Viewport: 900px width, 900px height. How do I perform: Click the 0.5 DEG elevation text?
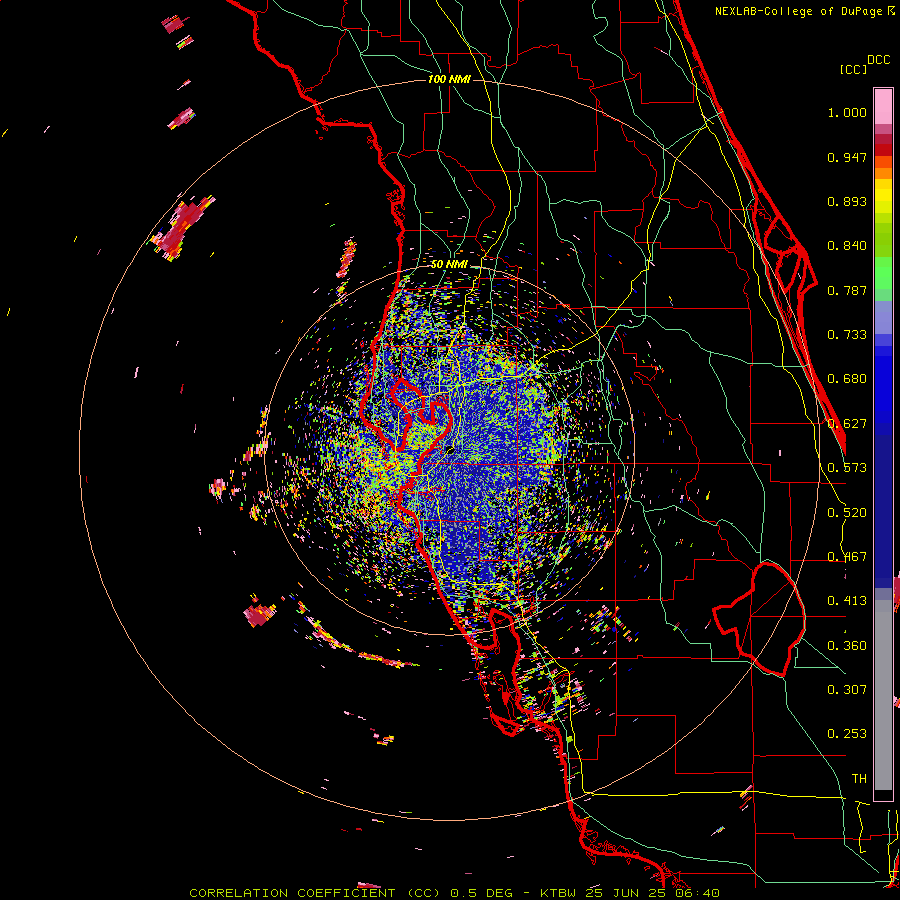click(x=480, y=893)
